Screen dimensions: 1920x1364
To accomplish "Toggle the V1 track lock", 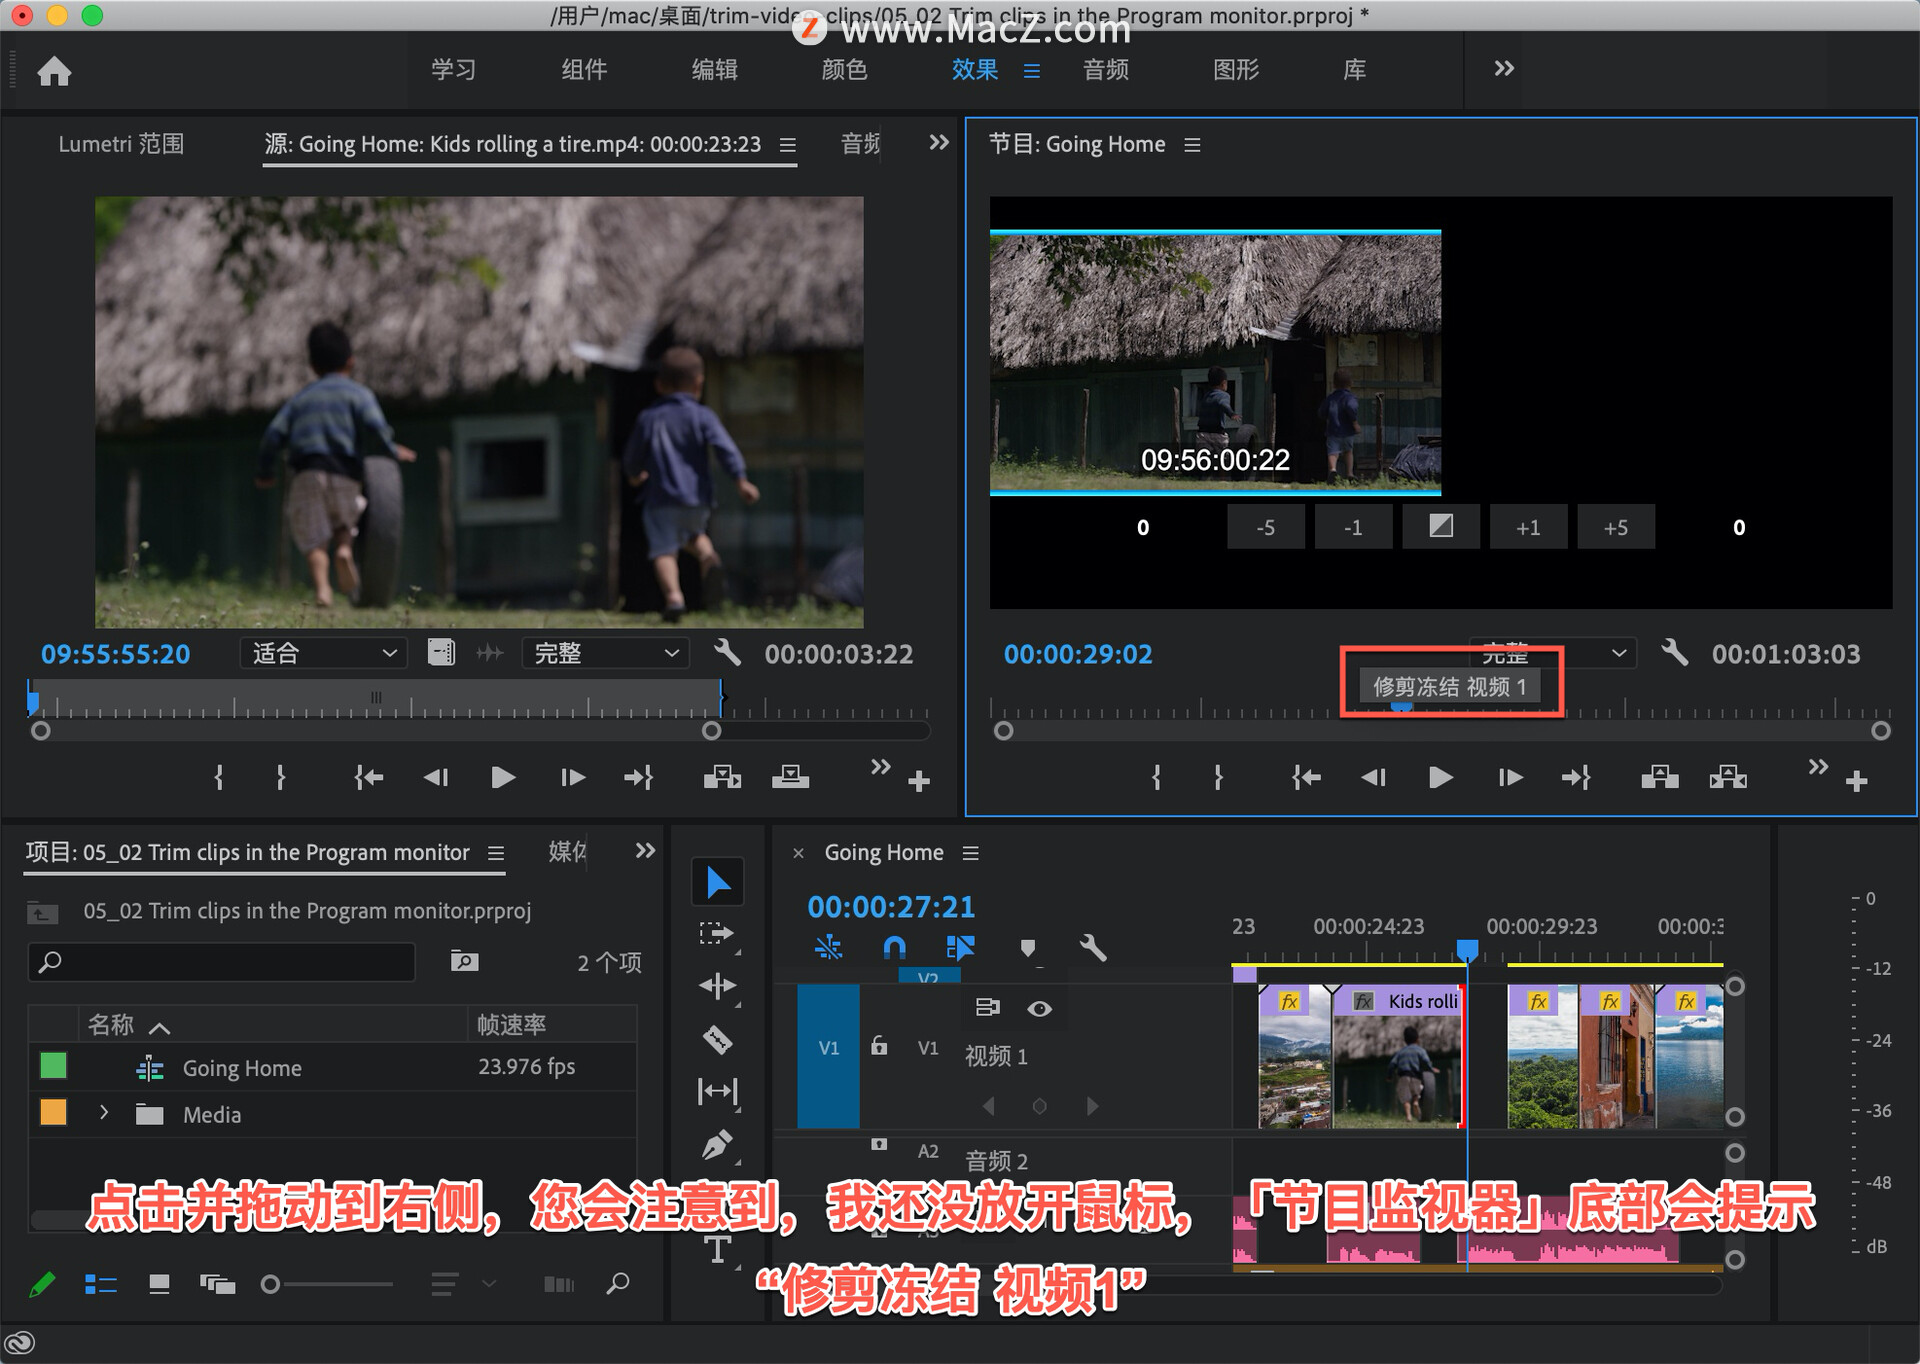I will click(x=879, y=1046).
